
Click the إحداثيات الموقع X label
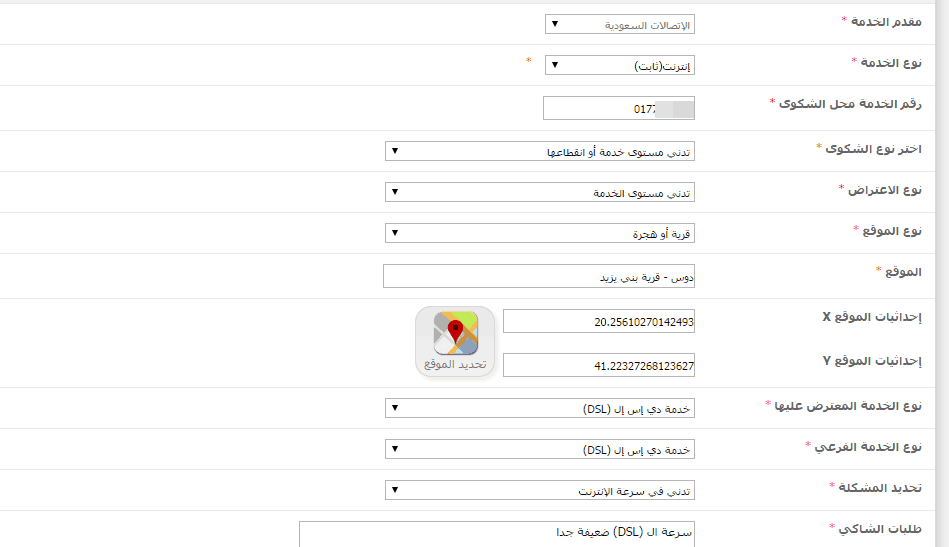871,316
